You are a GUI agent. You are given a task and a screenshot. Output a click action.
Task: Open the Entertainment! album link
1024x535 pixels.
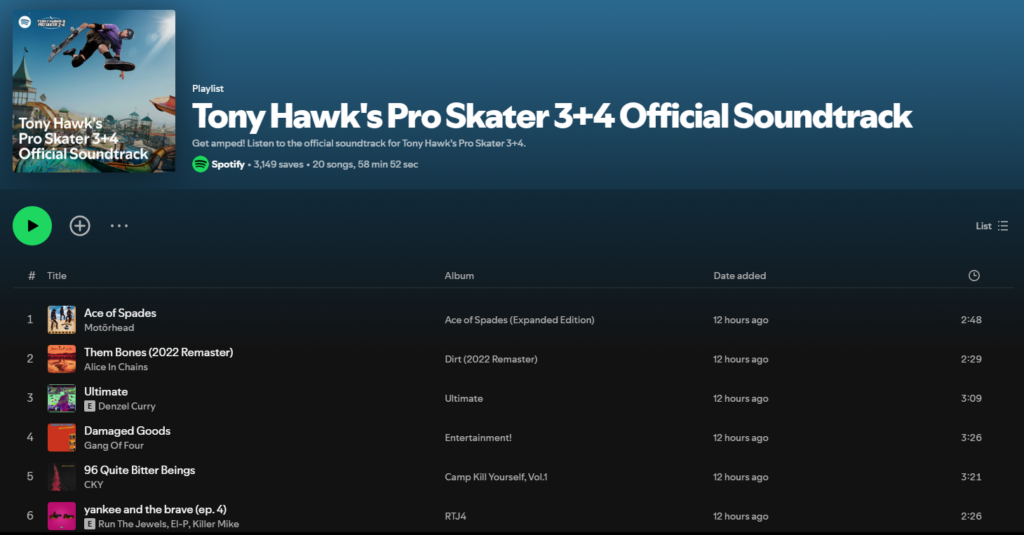[x=477, y=438]
